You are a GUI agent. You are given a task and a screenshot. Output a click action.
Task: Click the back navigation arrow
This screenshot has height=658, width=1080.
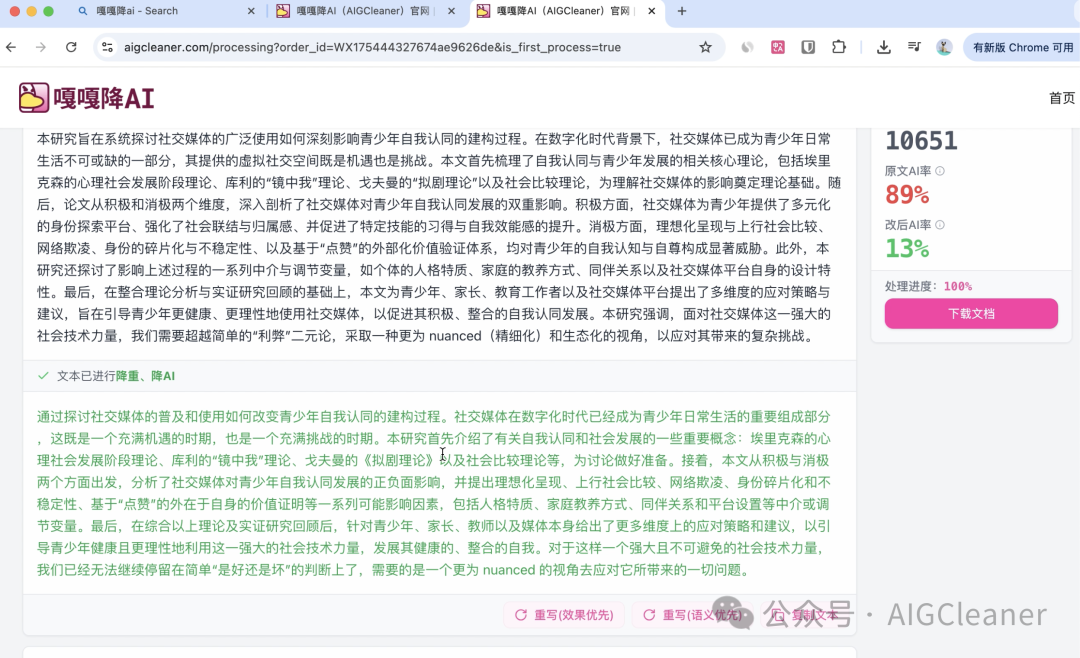coord(11,47)
